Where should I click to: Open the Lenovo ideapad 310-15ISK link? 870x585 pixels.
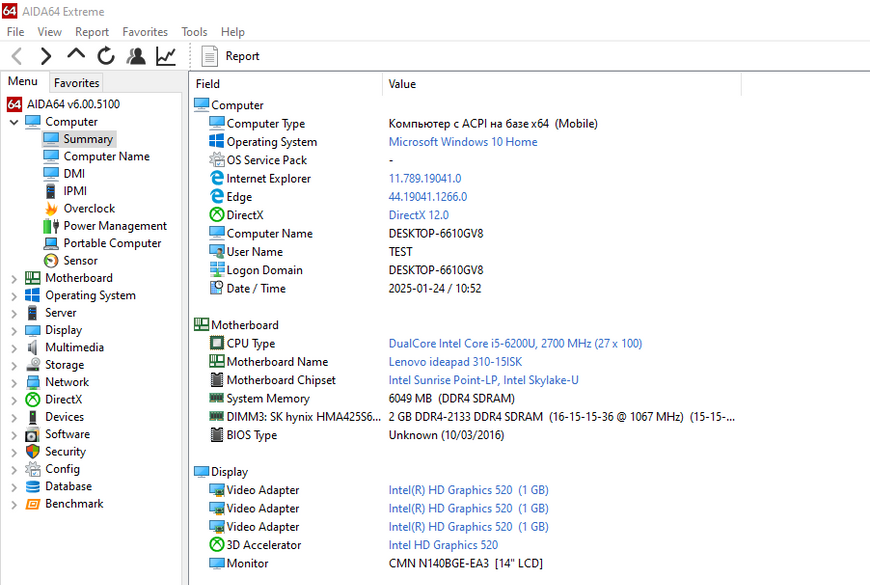point(455,362)
